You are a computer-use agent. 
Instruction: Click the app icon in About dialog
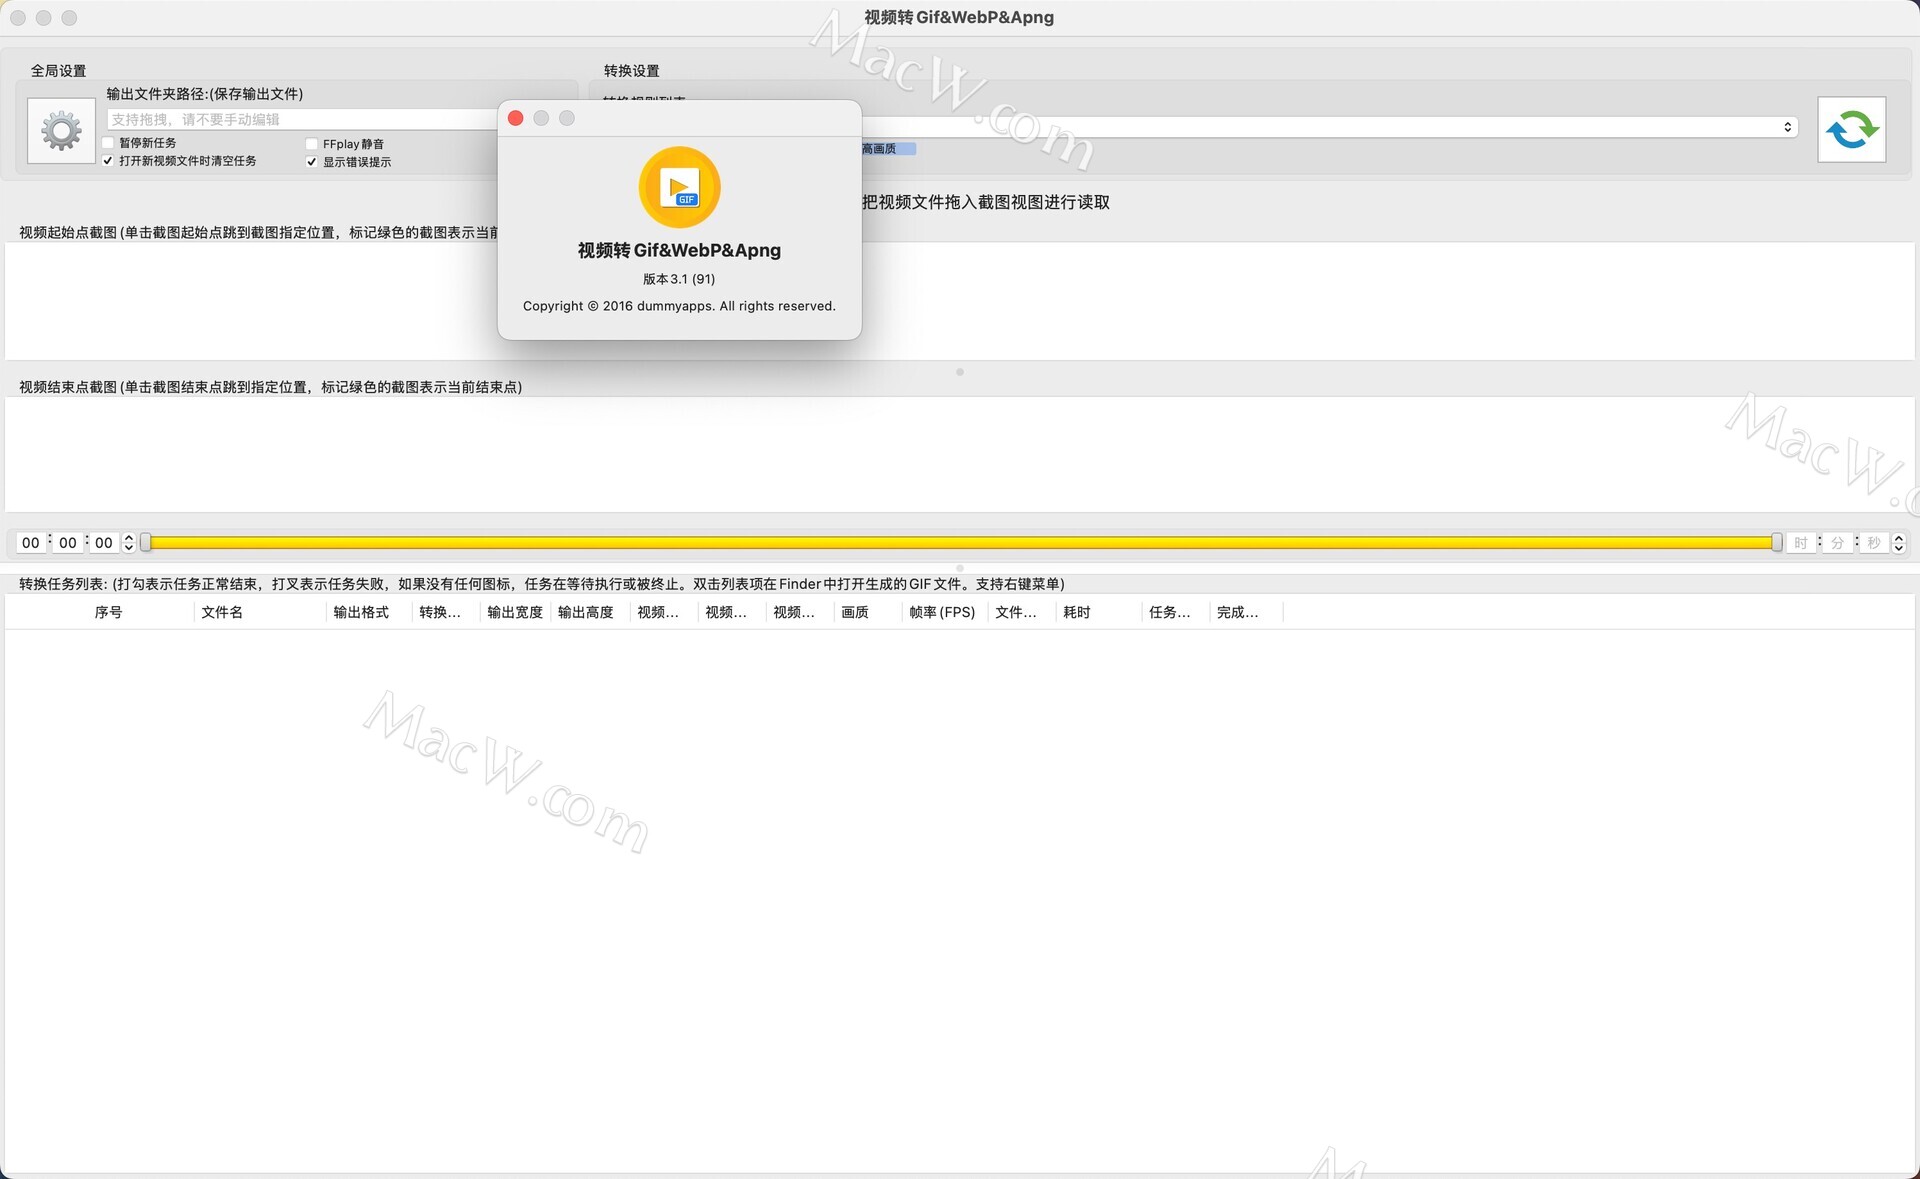679,187
